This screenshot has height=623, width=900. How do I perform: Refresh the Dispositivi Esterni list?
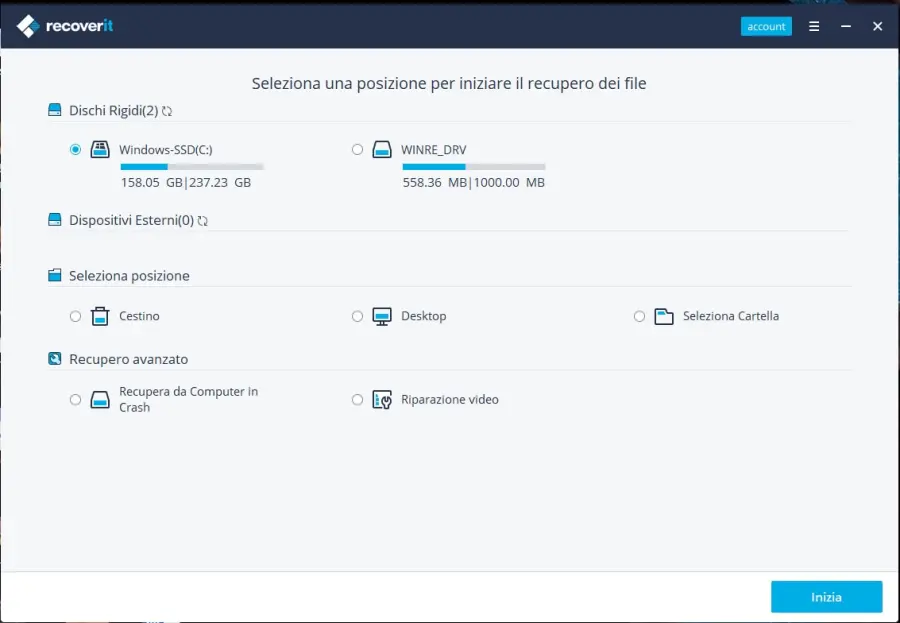pyautogui.click(x=203, y=220)
